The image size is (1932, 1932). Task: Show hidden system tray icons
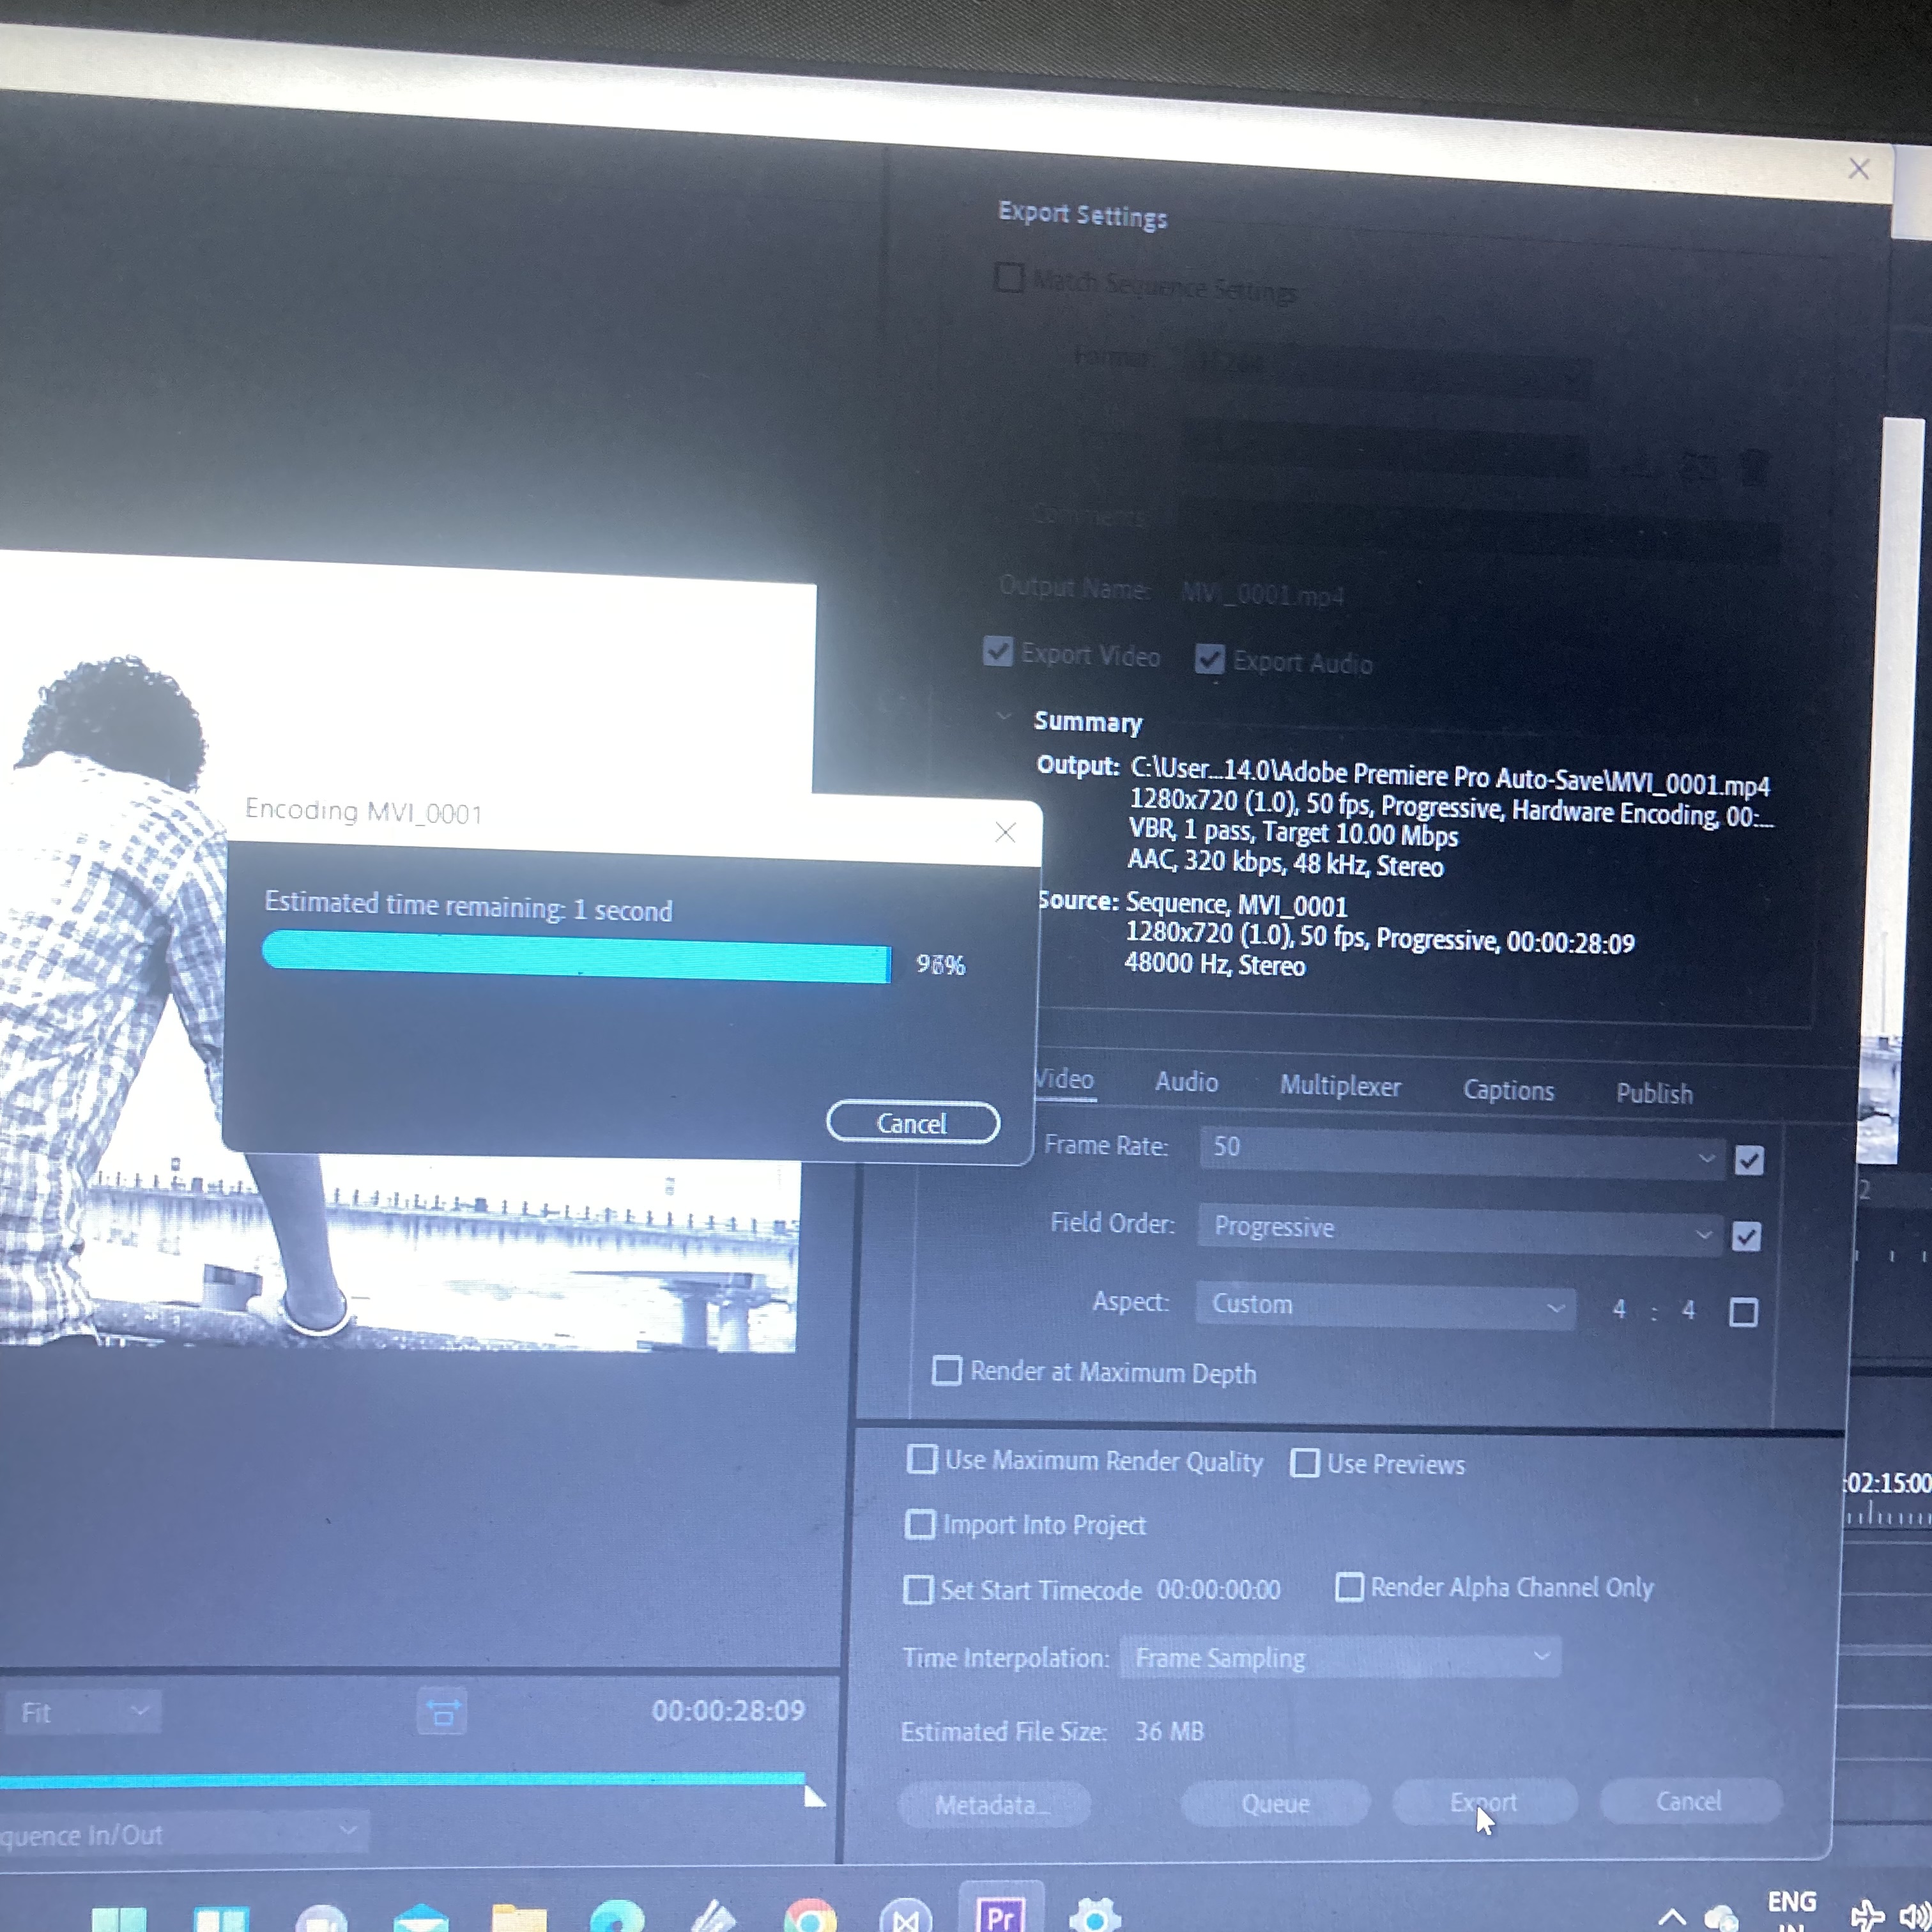(x=1671, y=1916)
